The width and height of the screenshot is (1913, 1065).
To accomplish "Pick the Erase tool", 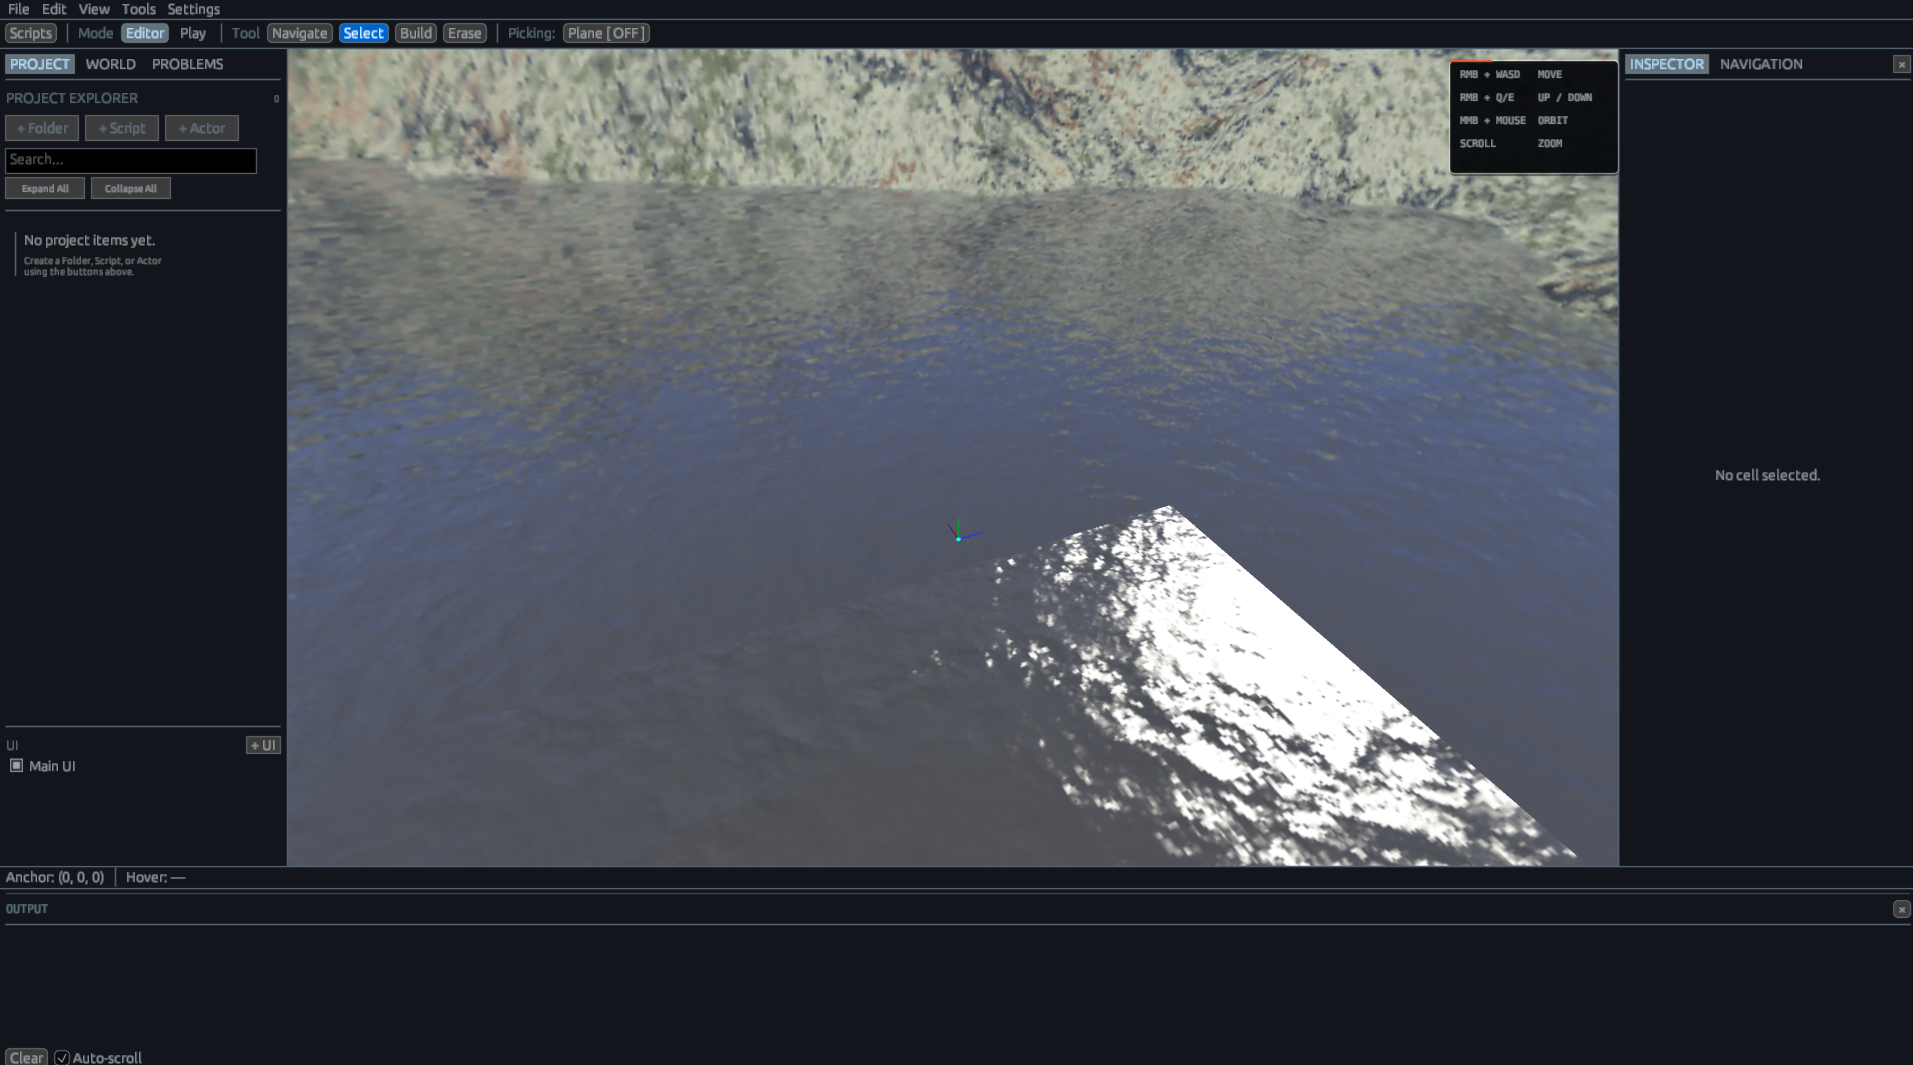I will [464, 33].
